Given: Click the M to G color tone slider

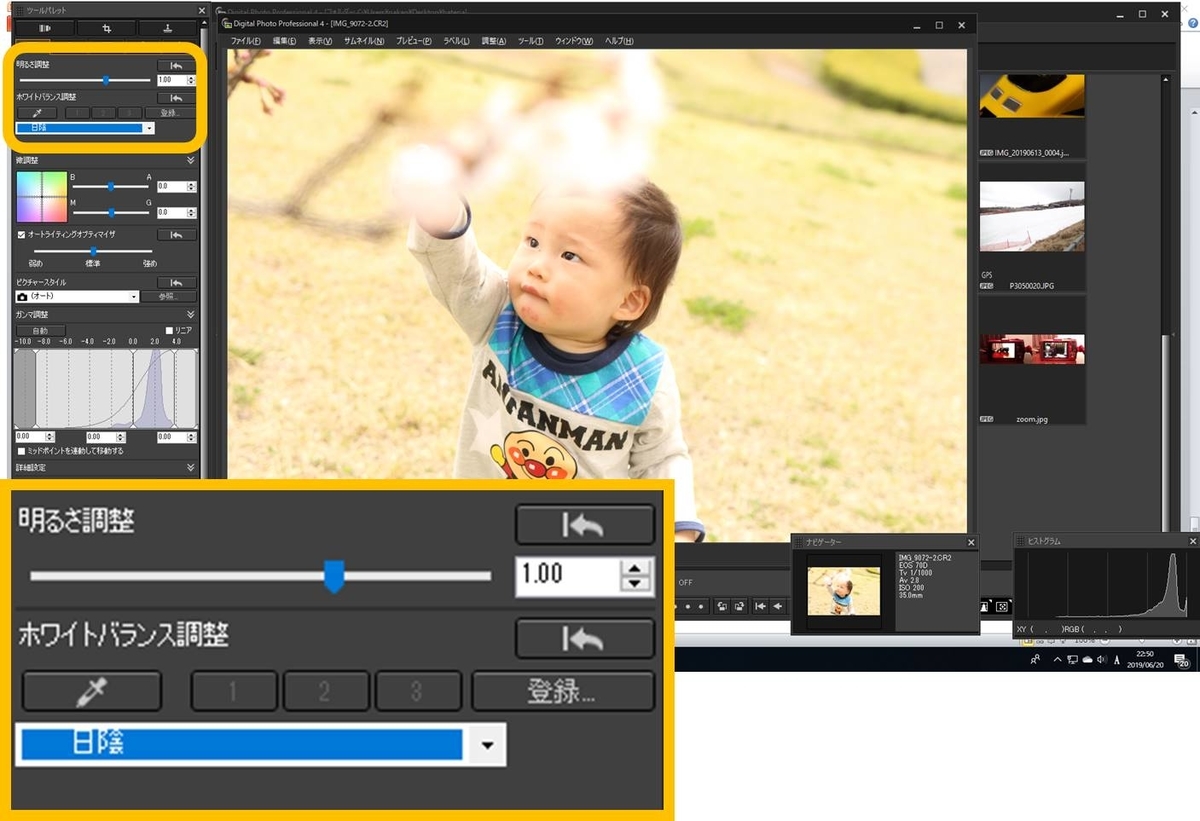Looking at the screenshot, I should pos(111,212).
